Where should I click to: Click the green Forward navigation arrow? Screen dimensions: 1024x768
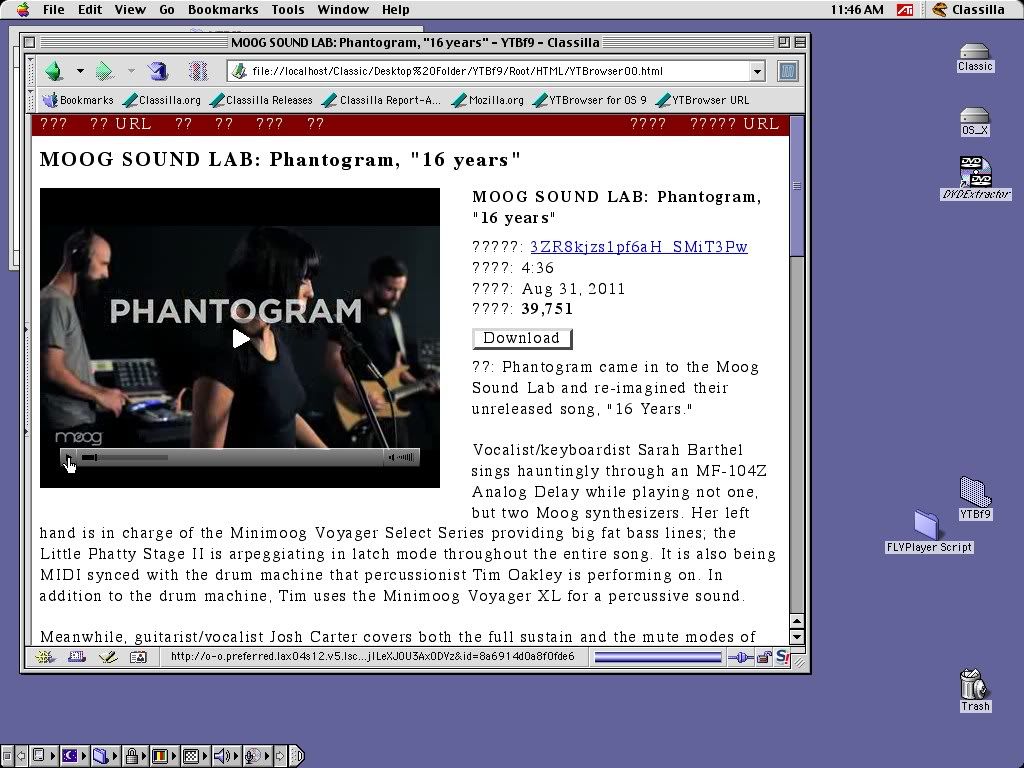tap(104, 71)
